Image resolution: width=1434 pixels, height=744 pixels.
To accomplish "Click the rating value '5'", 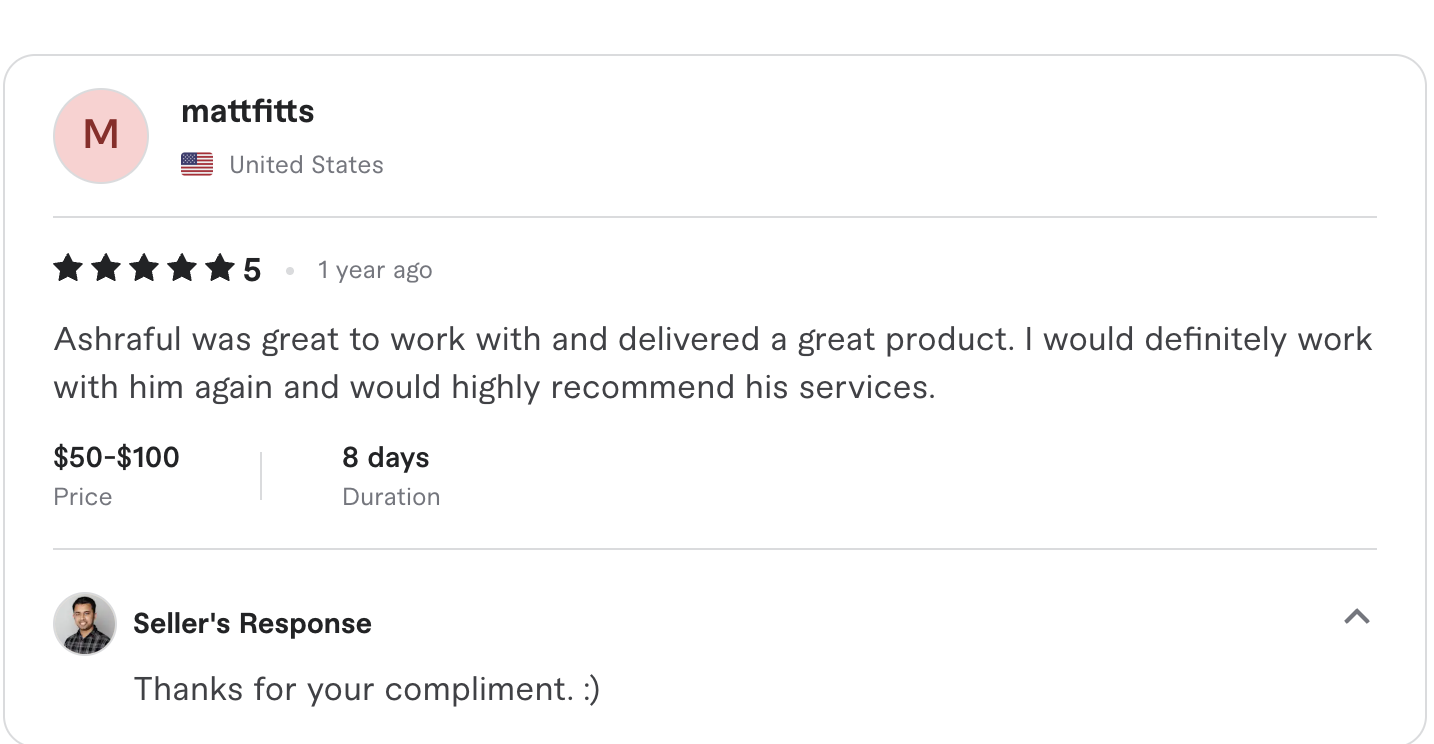I will [253, 268].
